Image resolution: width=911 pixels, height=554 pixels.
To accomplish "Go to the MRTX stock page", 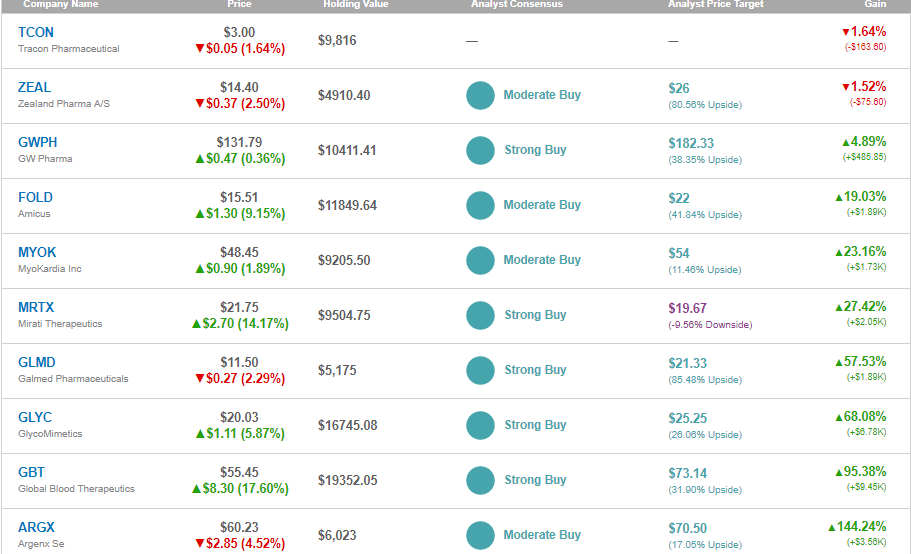I will [36, 307].
